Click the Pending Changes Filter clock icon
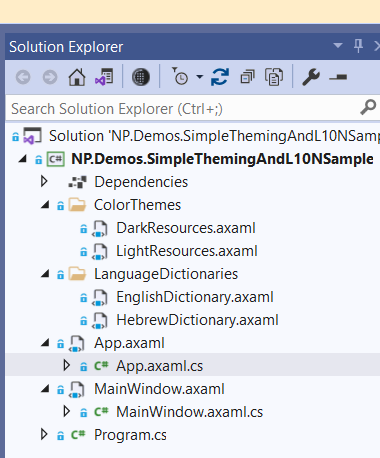The image size is (380, 458). click(x=180, y=76)
